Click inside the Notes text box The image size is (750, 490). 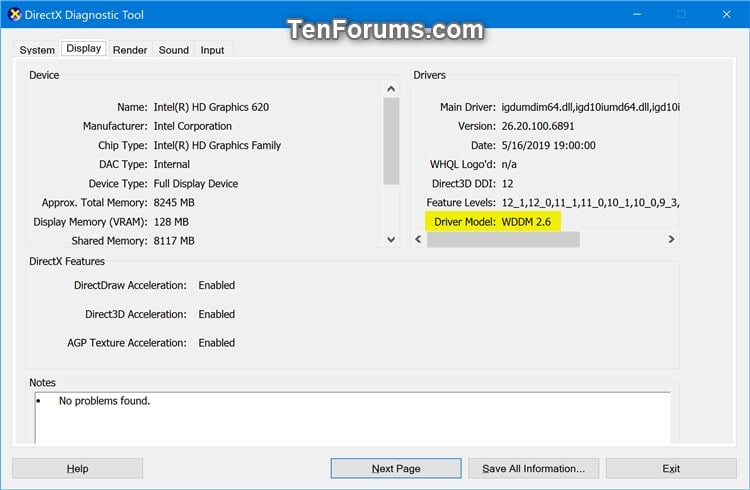pyautogui.click(x=353, y=418)
